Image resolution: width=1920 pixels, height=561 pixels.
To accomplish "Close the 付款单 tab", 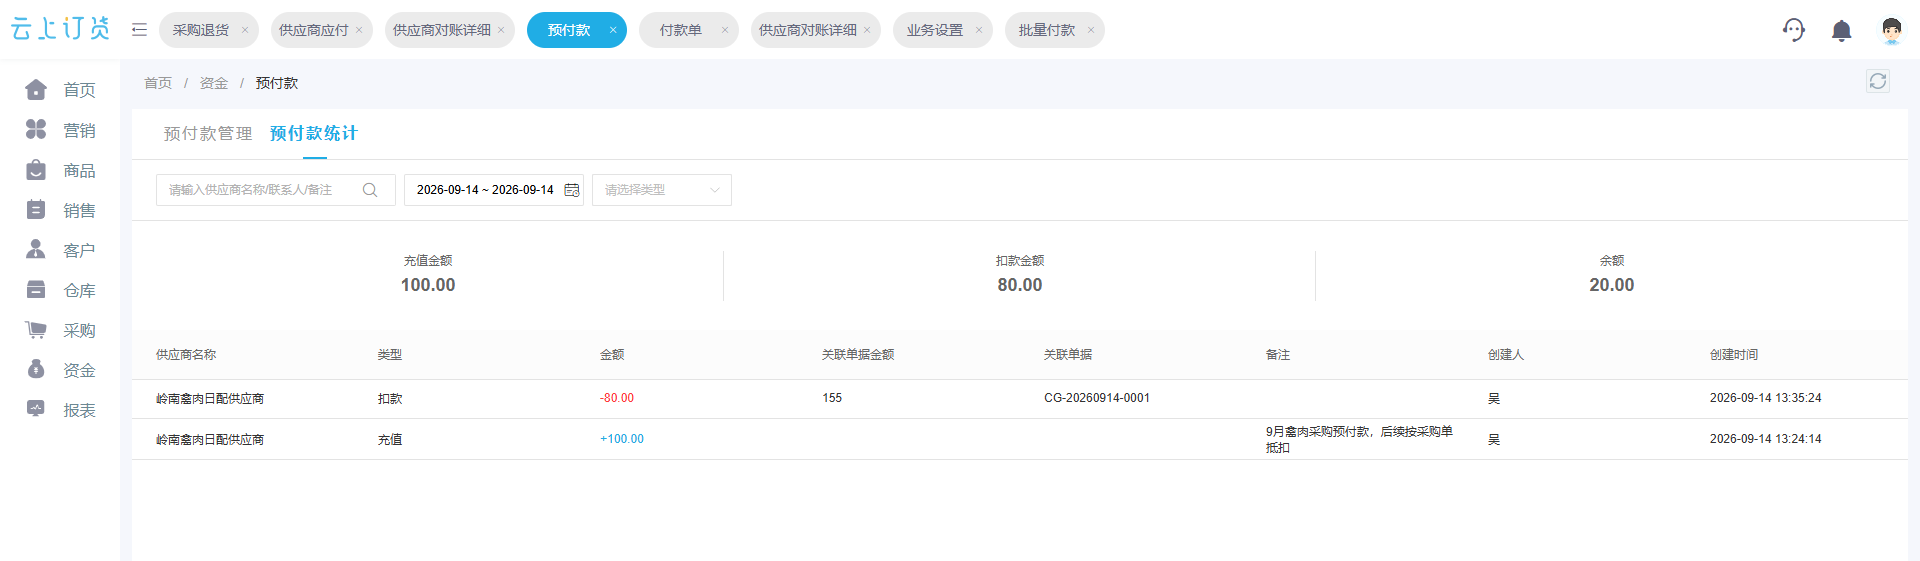I will [725, 30].
